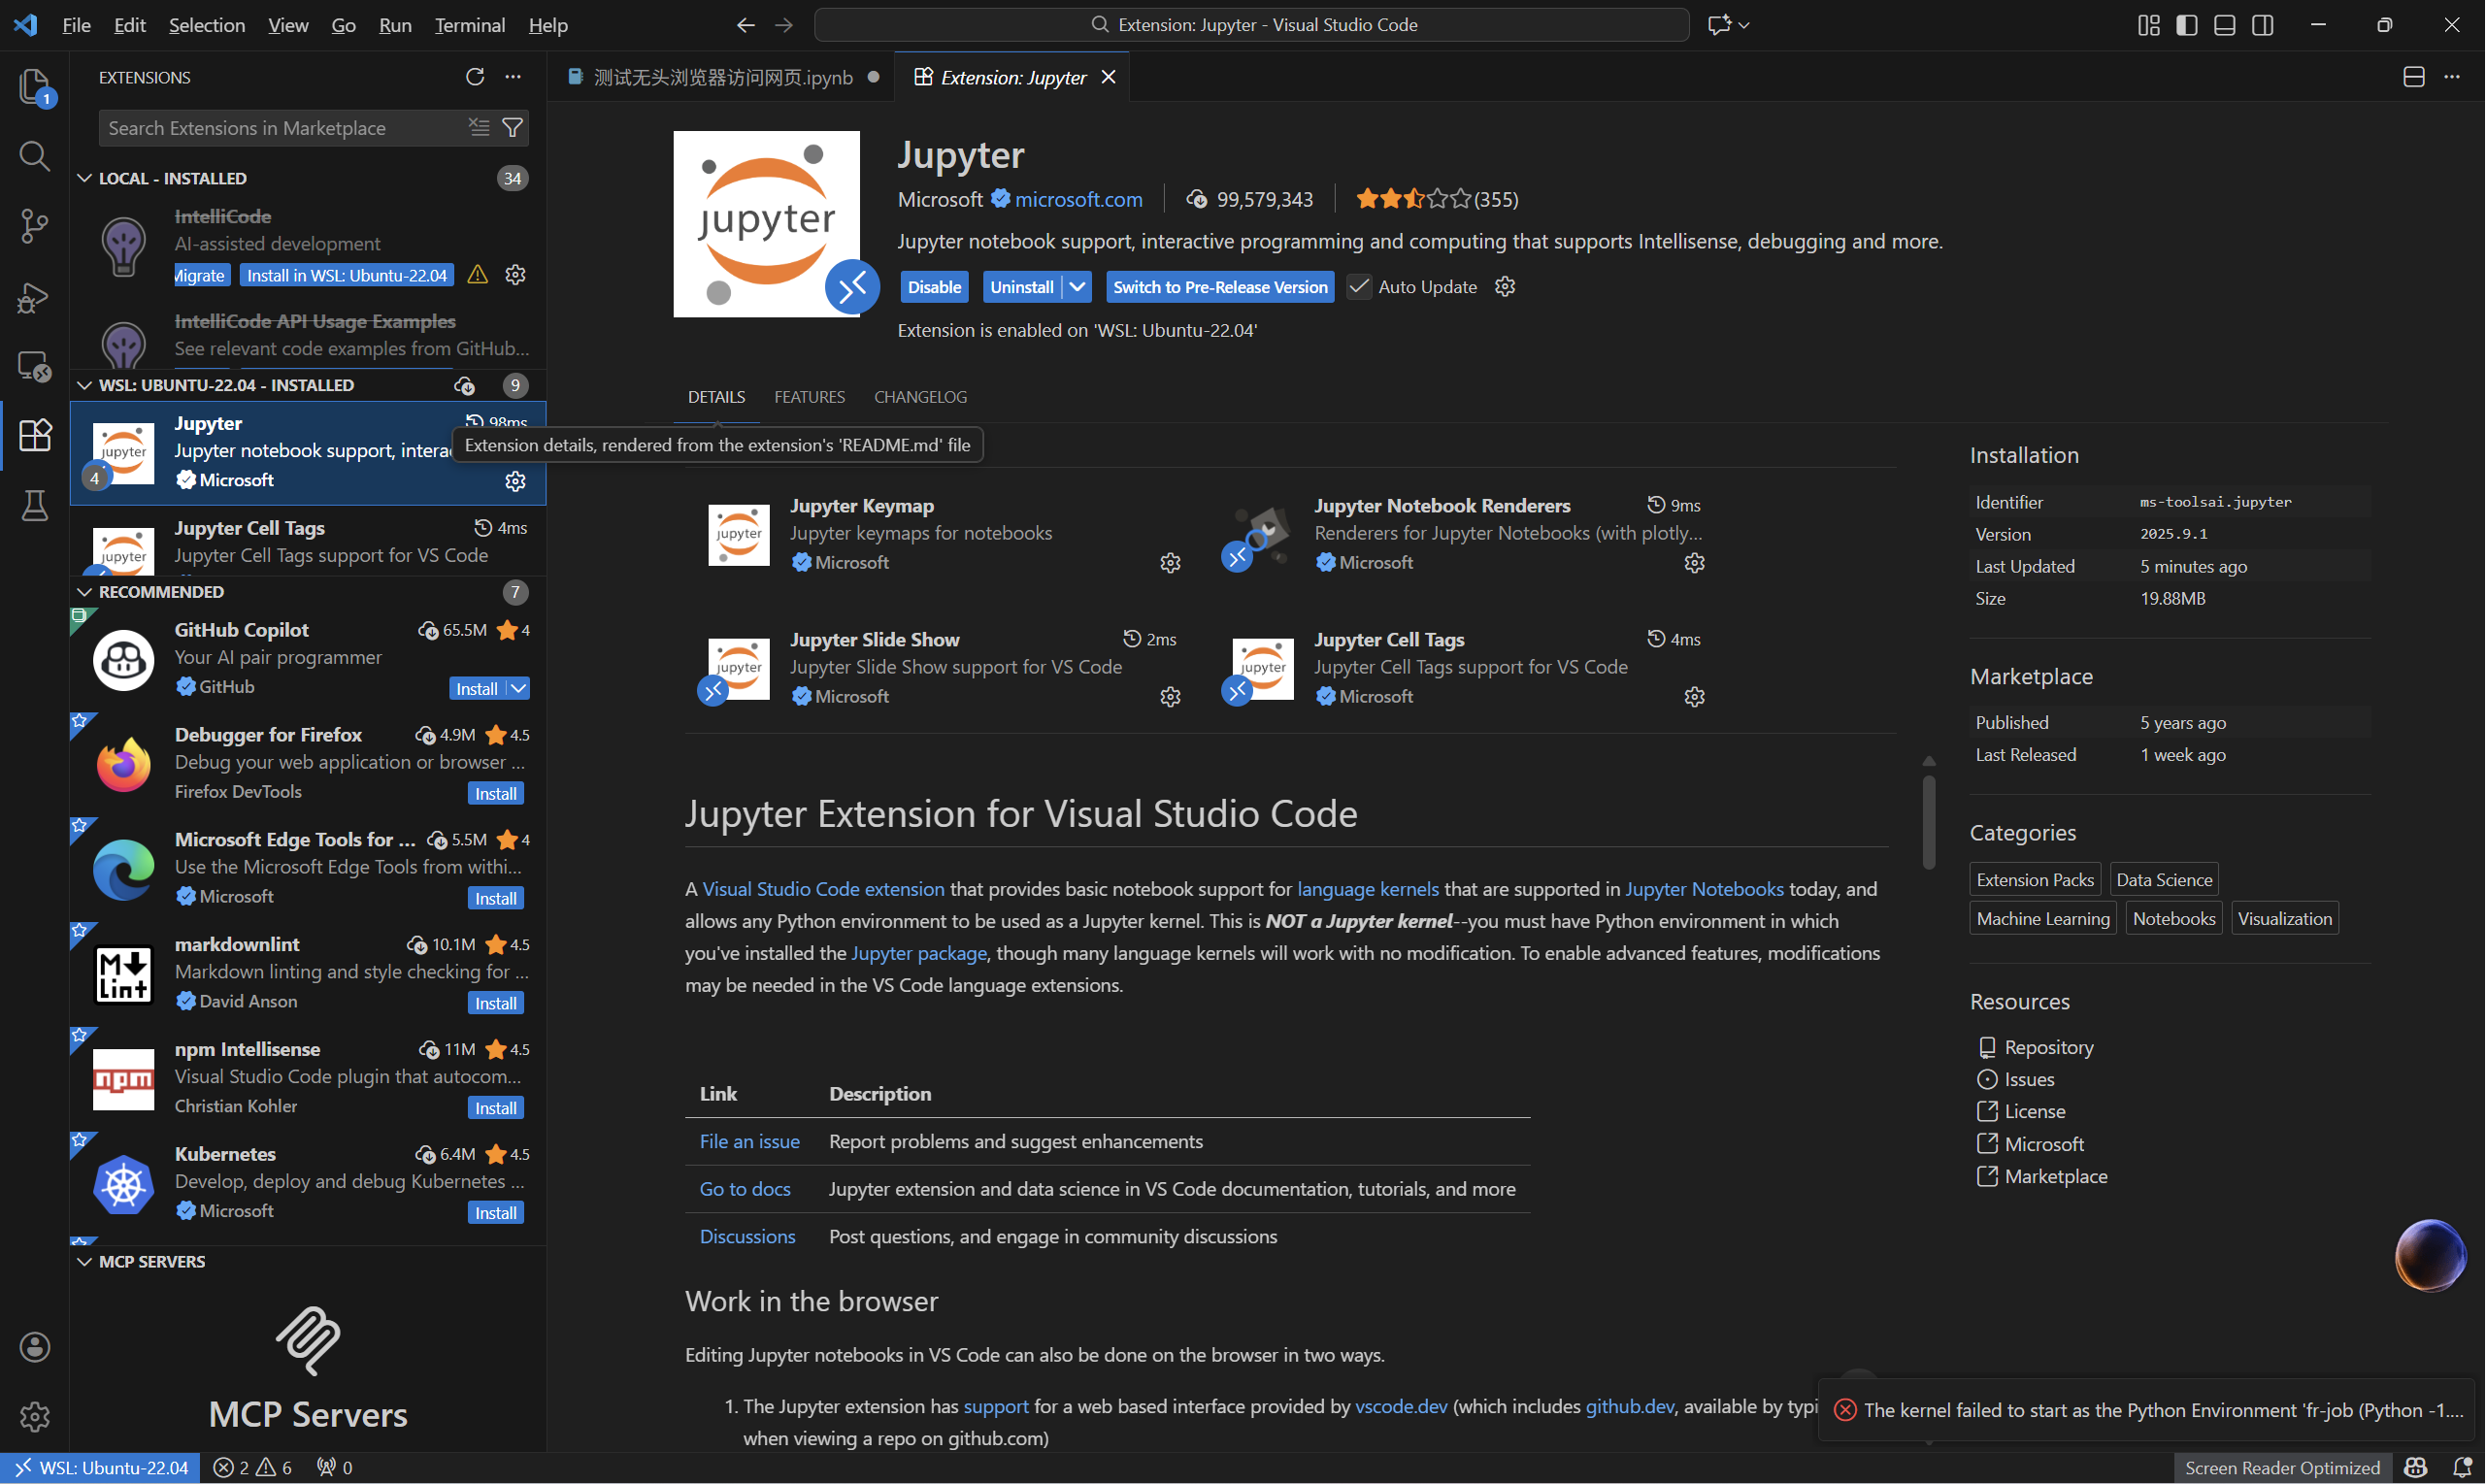Expand GitHub Copilot Install dropdown arrow

point(518,688)
